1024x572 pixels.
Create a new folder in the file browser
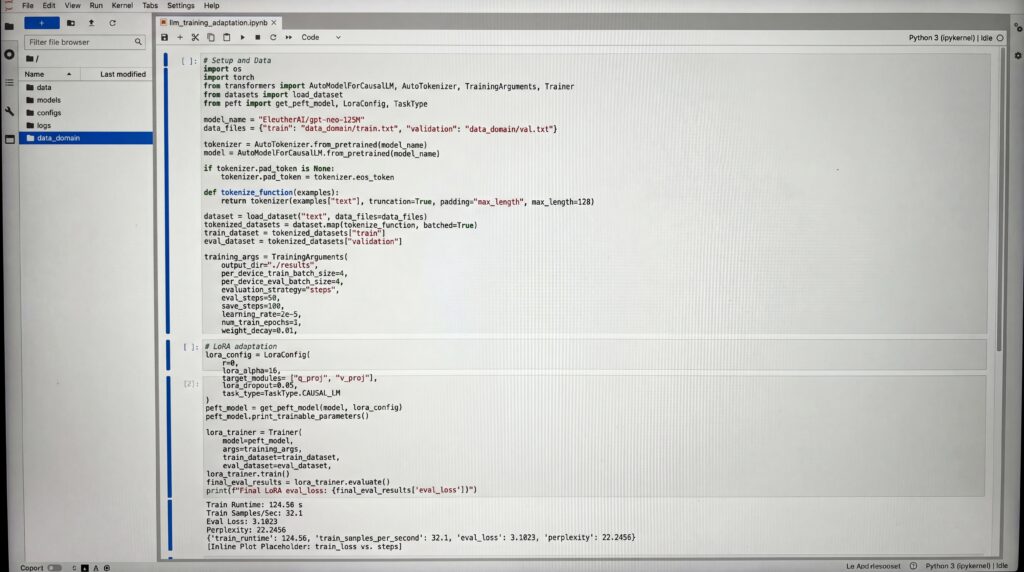71,23
